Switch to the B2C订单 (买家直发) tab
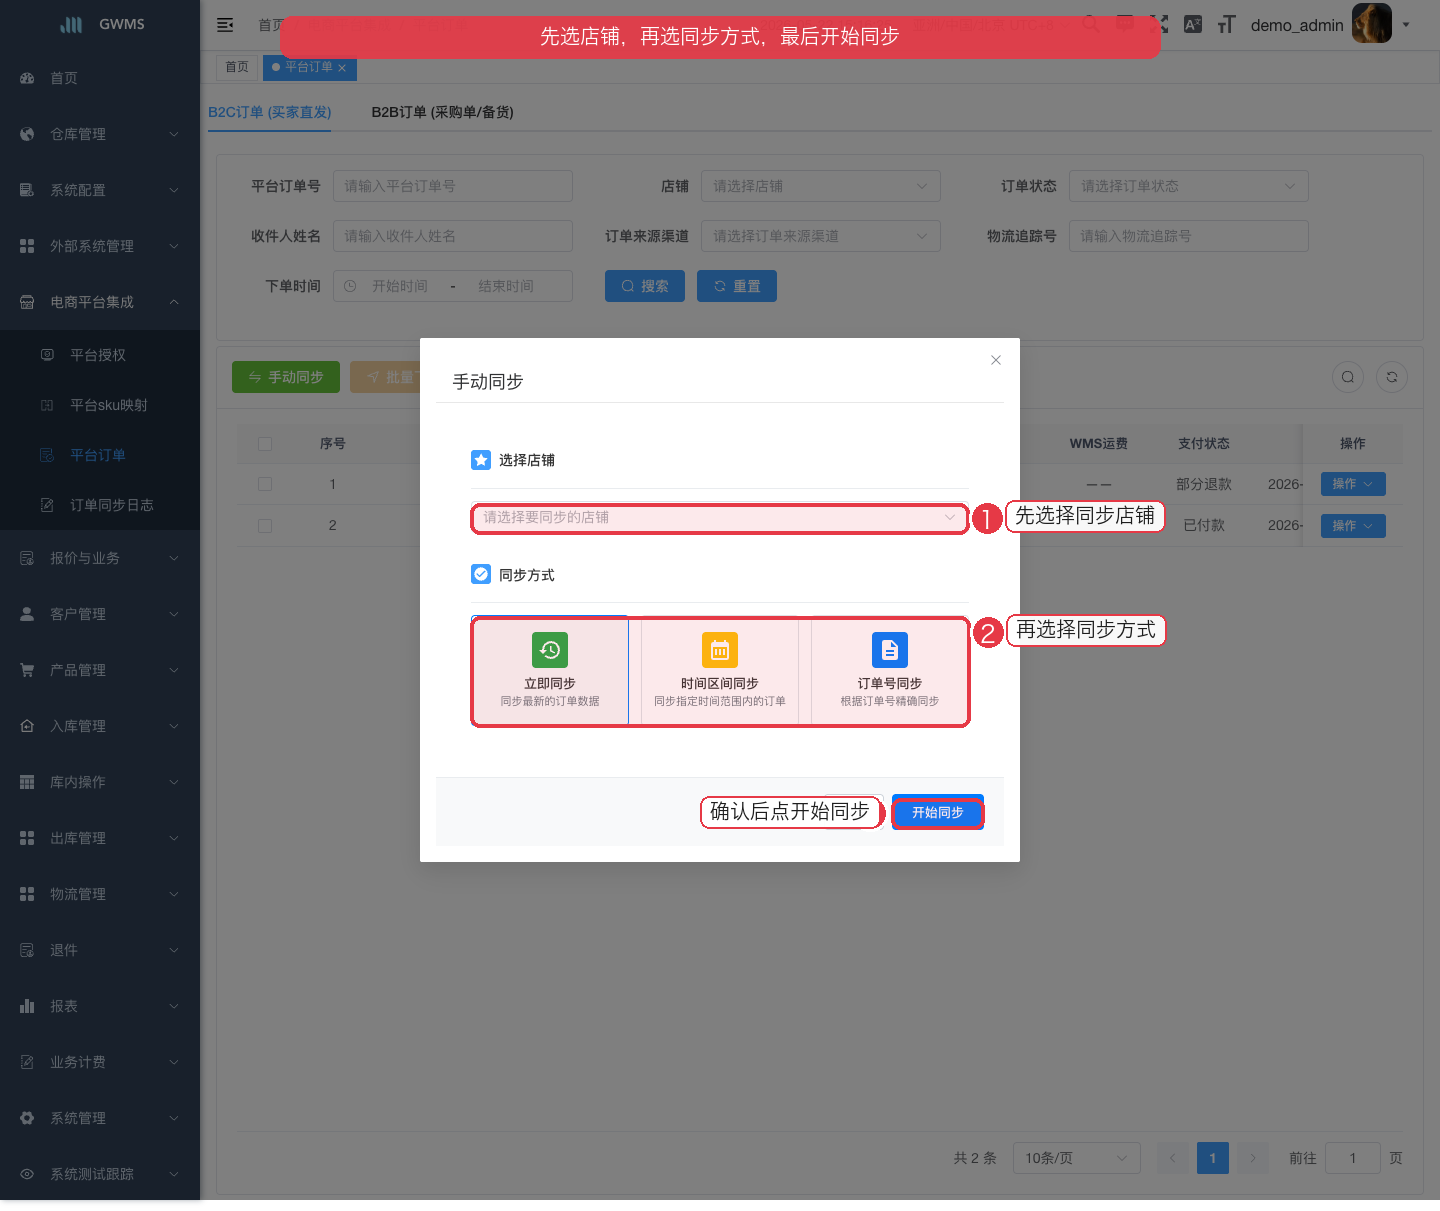The image size is (1440, 1211). [270, 112]
